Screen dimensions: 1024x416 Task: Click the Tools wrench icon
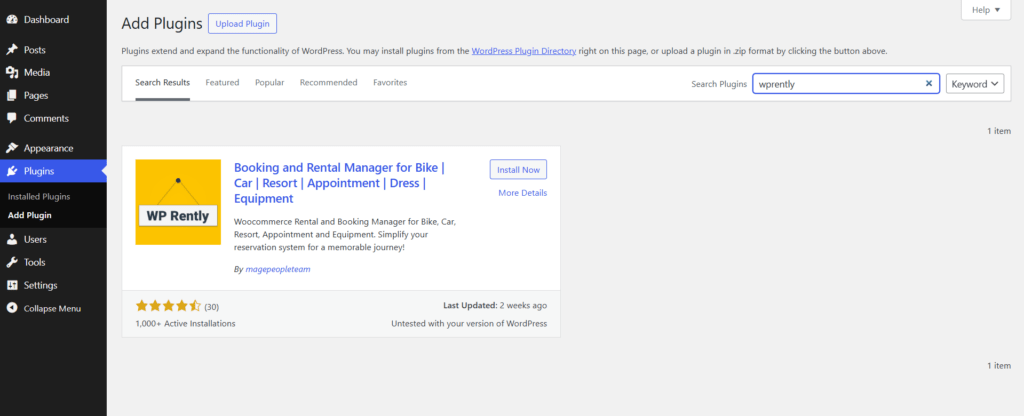(12, 263)
